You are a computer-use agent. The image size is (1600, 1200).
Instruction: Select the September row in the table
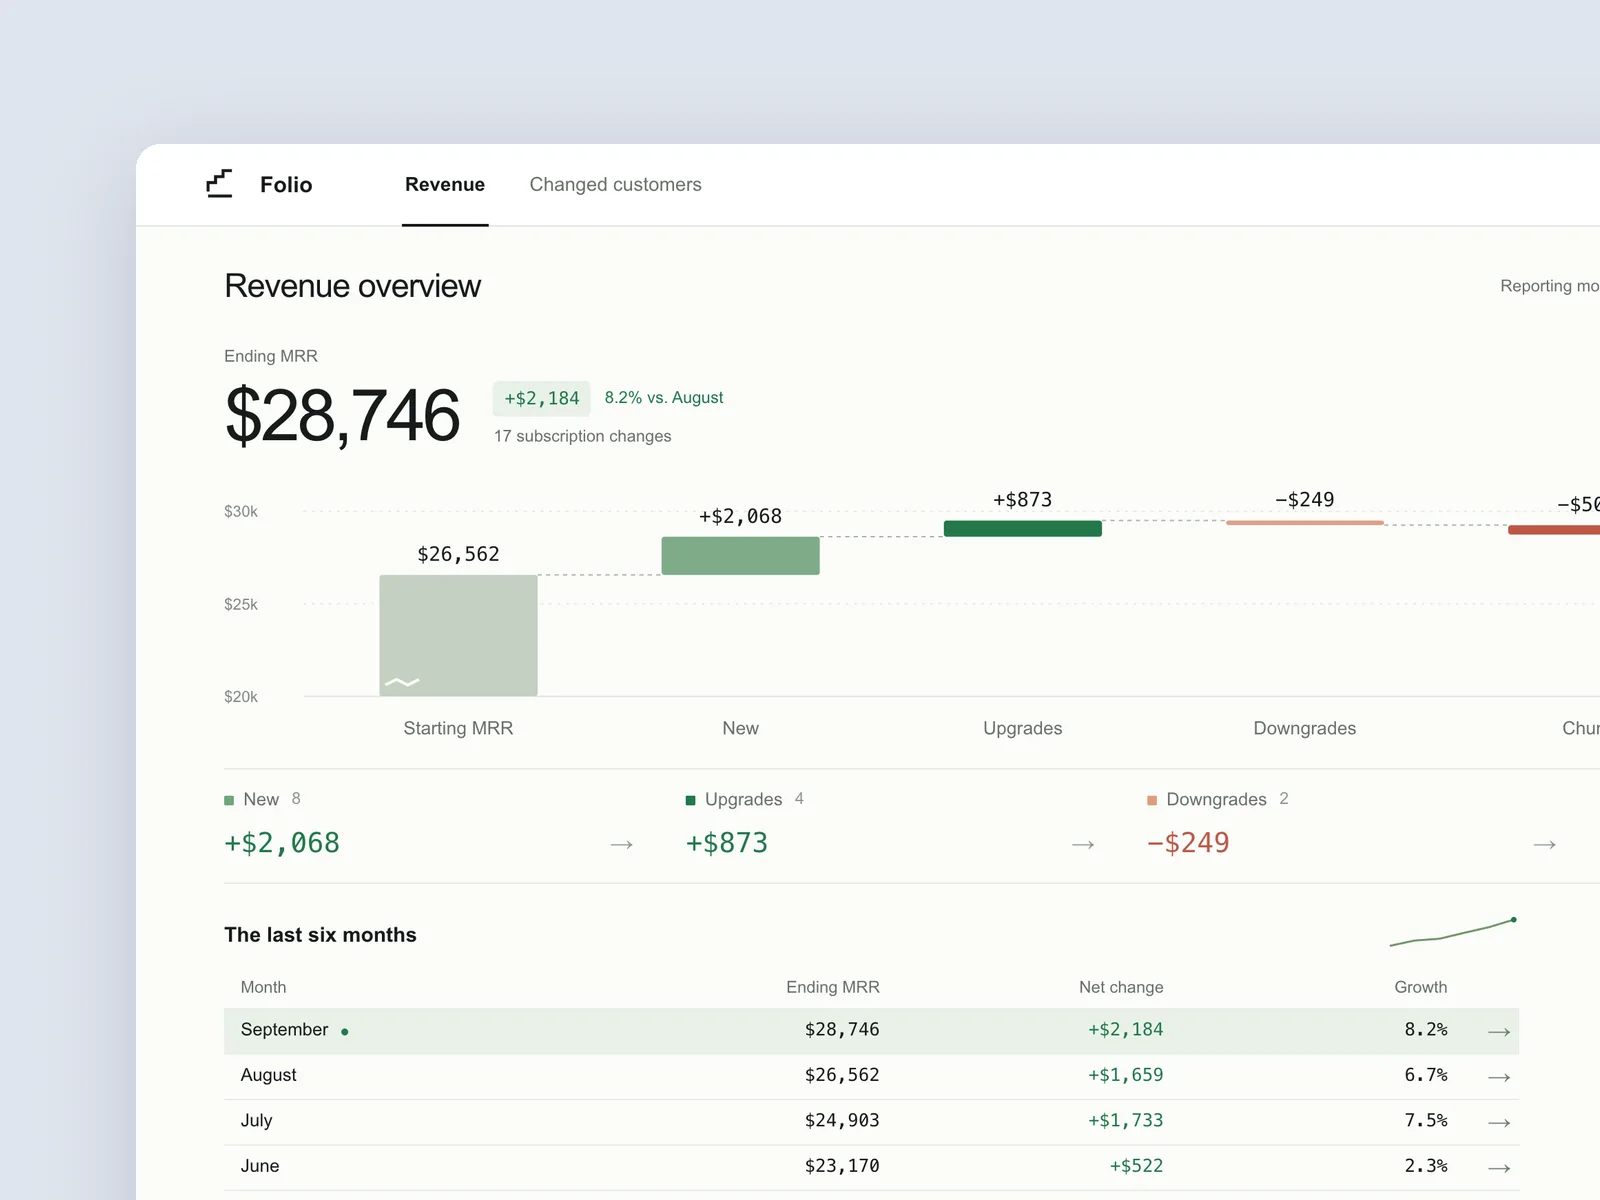pos(872,1031)
